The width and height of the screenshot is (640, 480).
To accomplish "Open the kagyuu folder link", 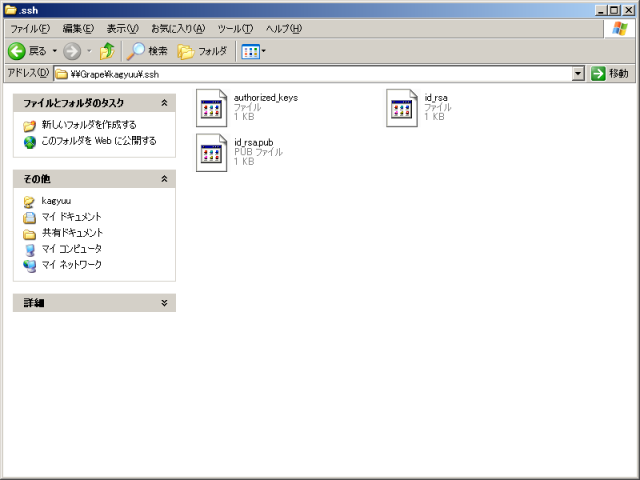I will click(56, 201).
